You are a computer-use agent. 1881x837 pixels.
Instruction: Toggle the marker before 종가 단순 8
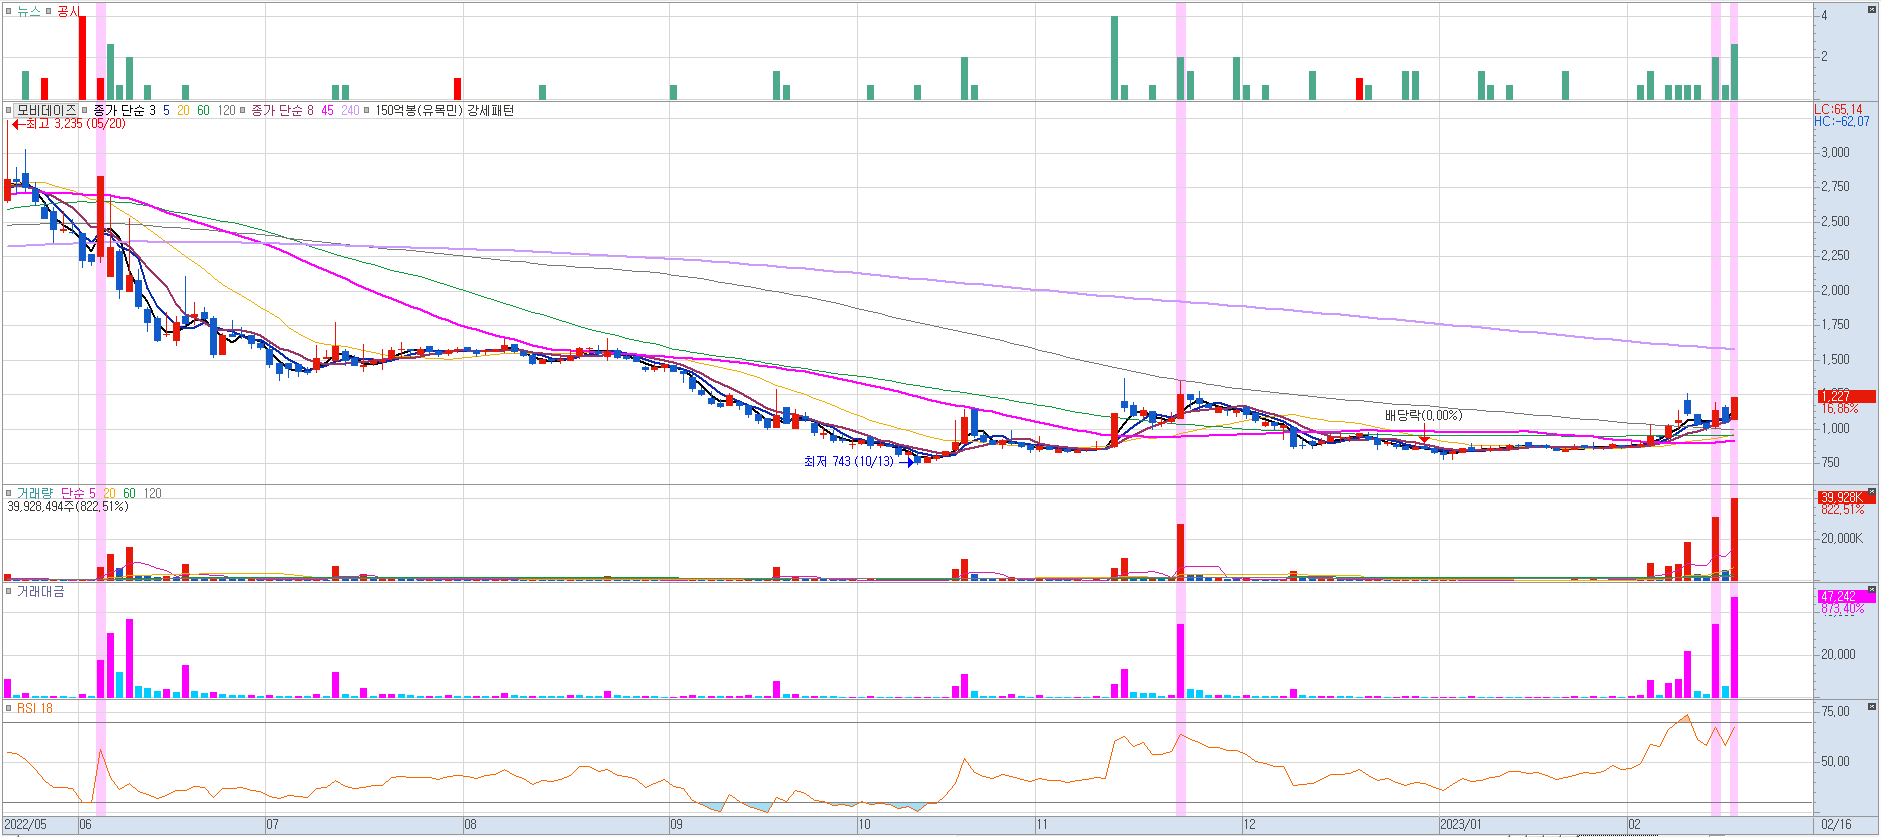tap(244, 110)
